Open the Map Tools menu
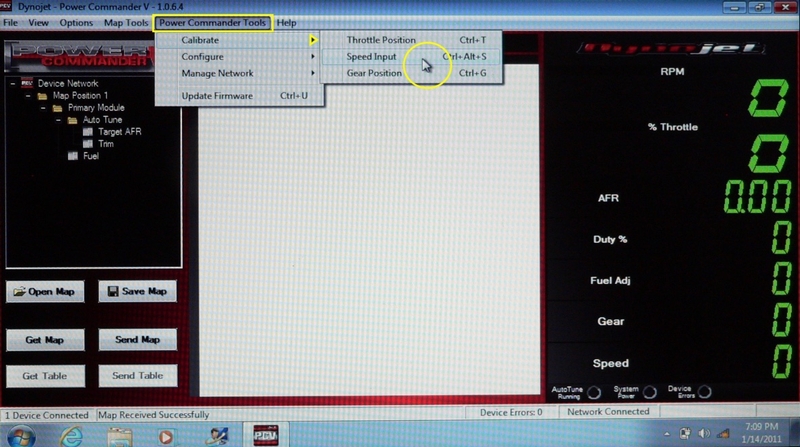This screenshot has height=447, width=800. click(x=126, y=22)
